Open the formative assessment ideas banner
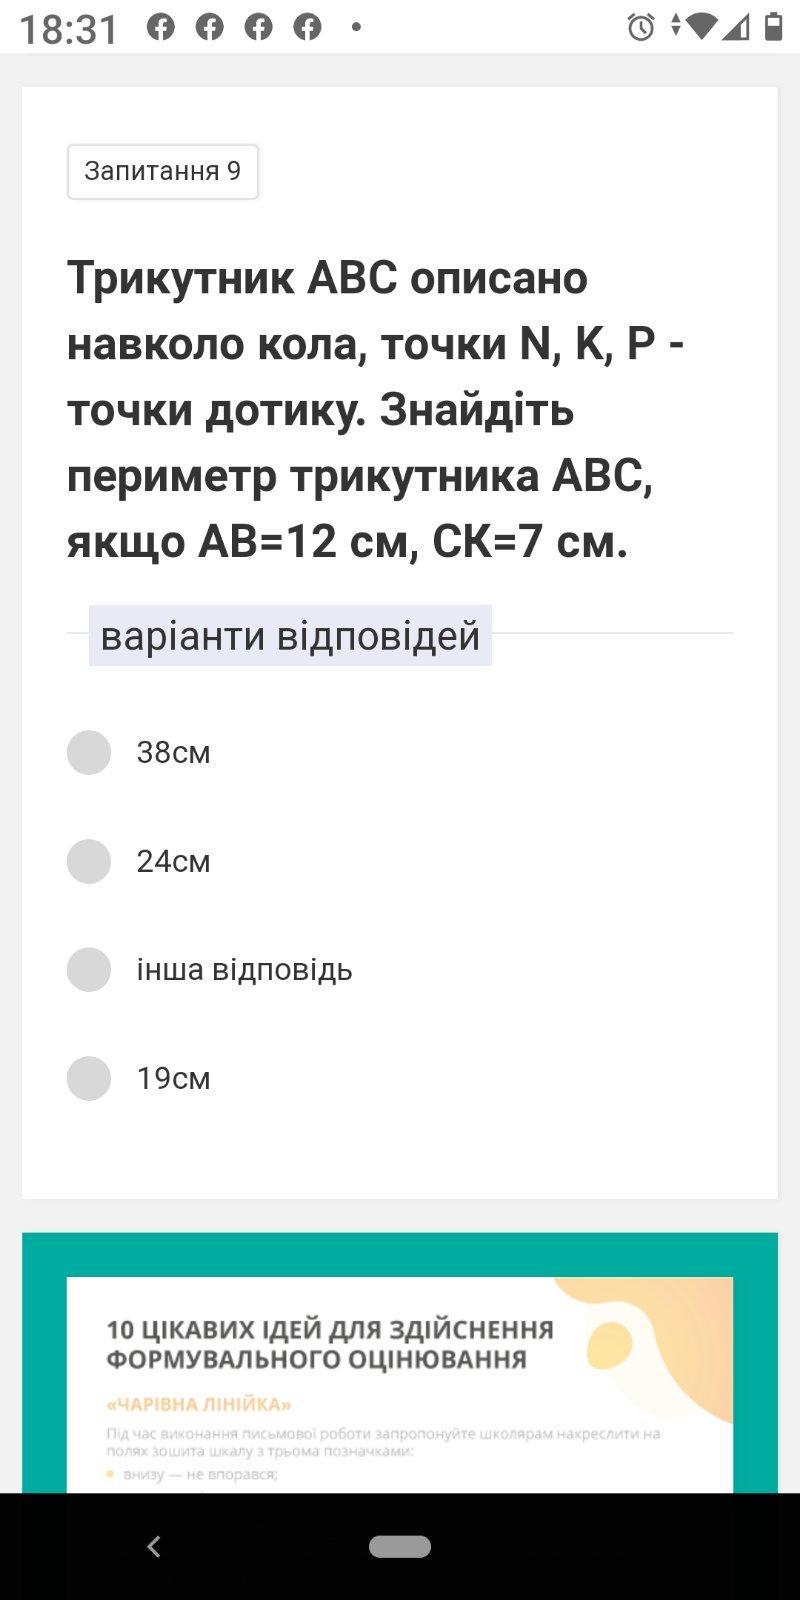 point(400,1380)
